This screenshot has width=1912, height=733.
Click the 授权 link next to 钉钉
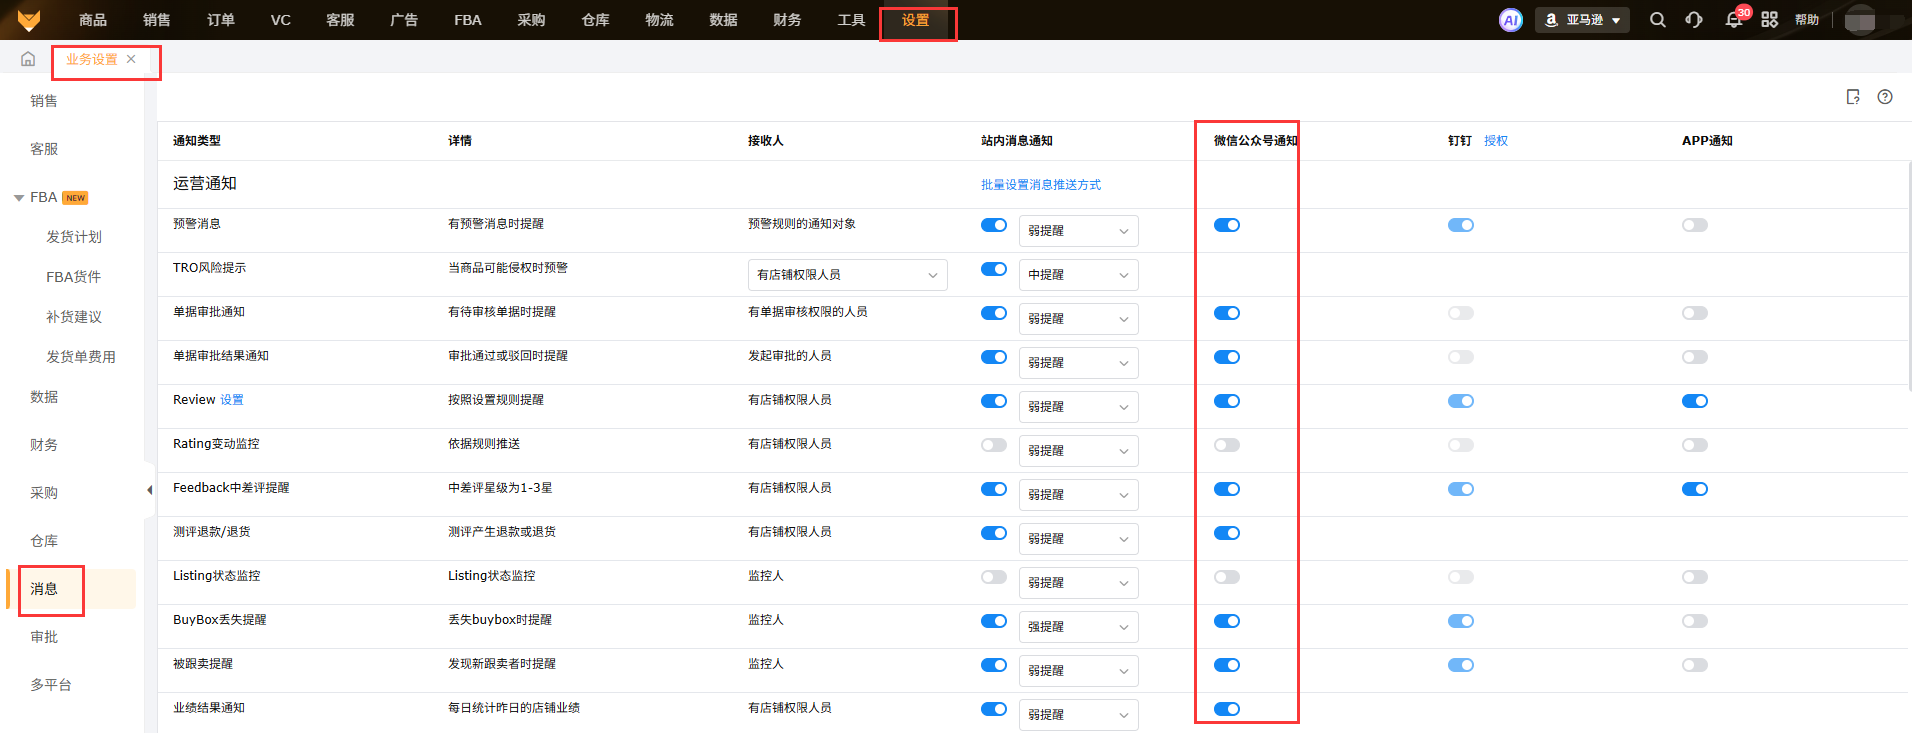pos(1496,141)
